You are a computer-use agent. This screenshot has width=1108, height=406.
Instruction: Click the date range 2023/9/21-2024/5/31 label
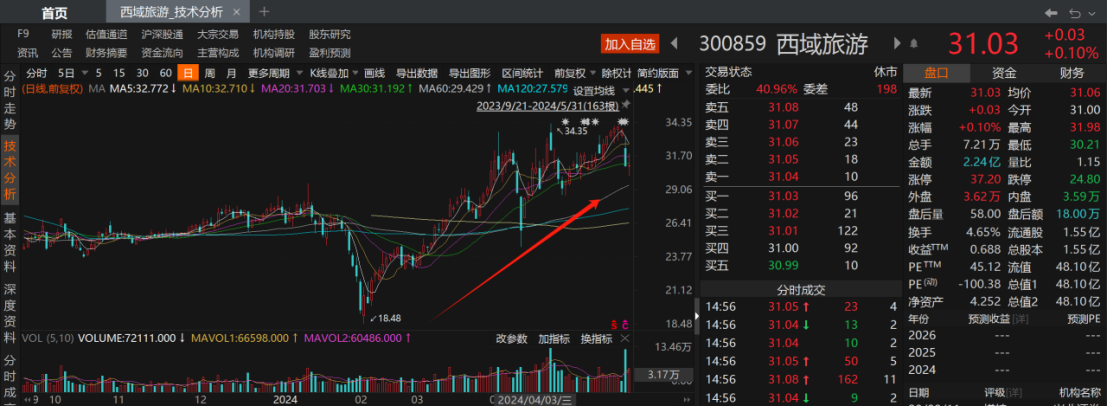coord(548,106)
